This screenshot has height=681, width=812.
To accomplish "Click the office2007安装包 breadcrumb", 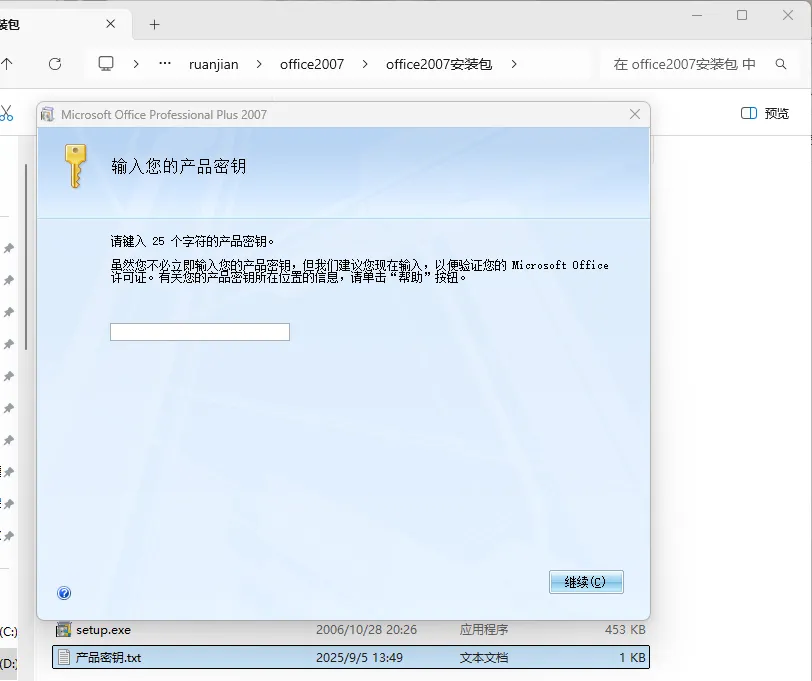I will coord(439,64).
